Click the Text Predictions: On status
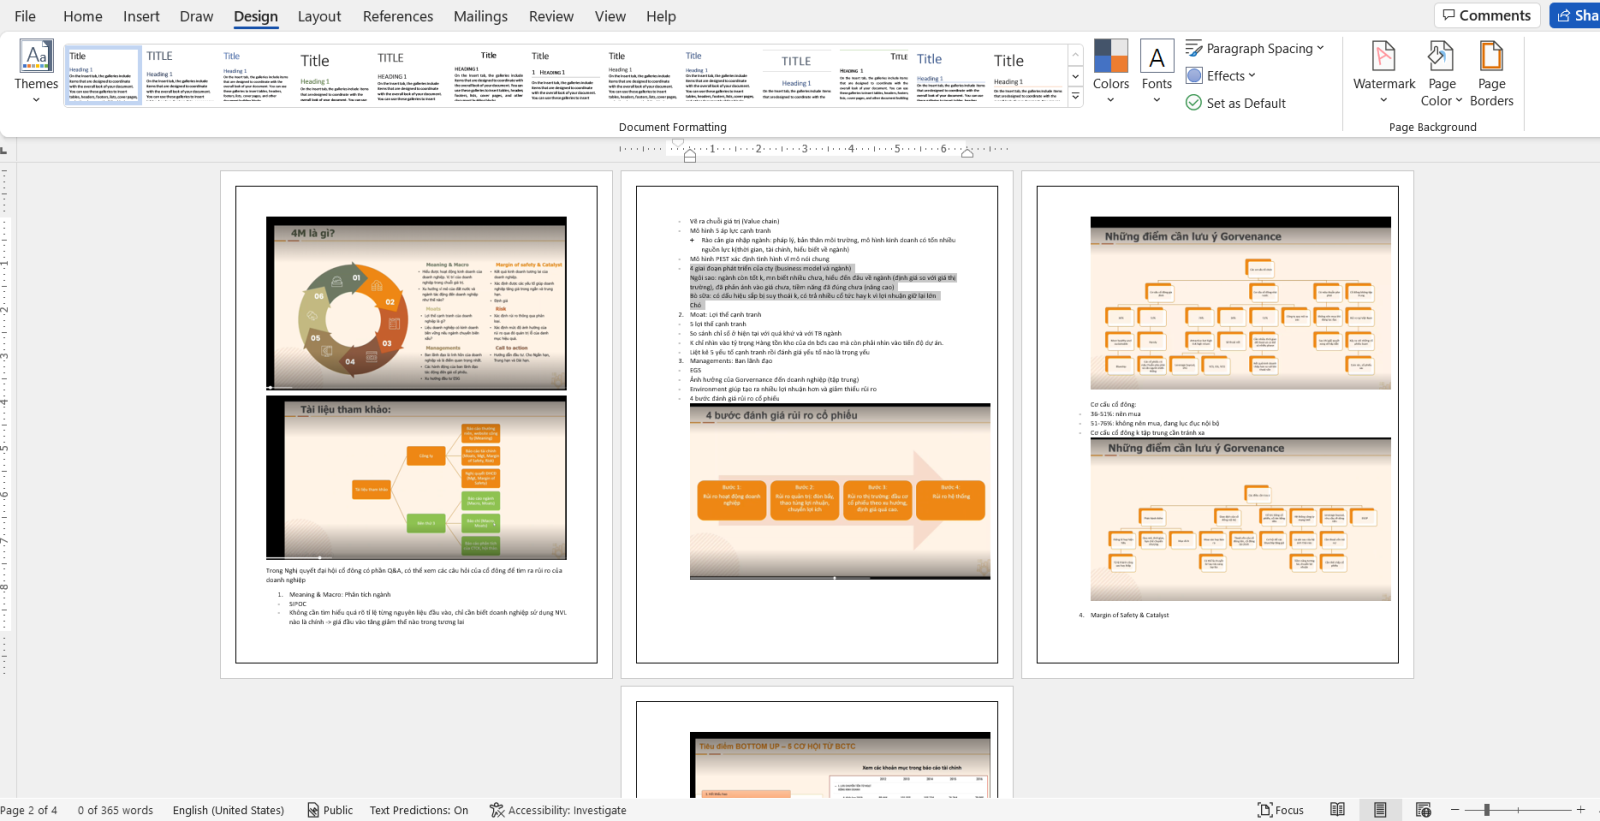The height and width of the screenshot is (821, 1600). point(419,810)
